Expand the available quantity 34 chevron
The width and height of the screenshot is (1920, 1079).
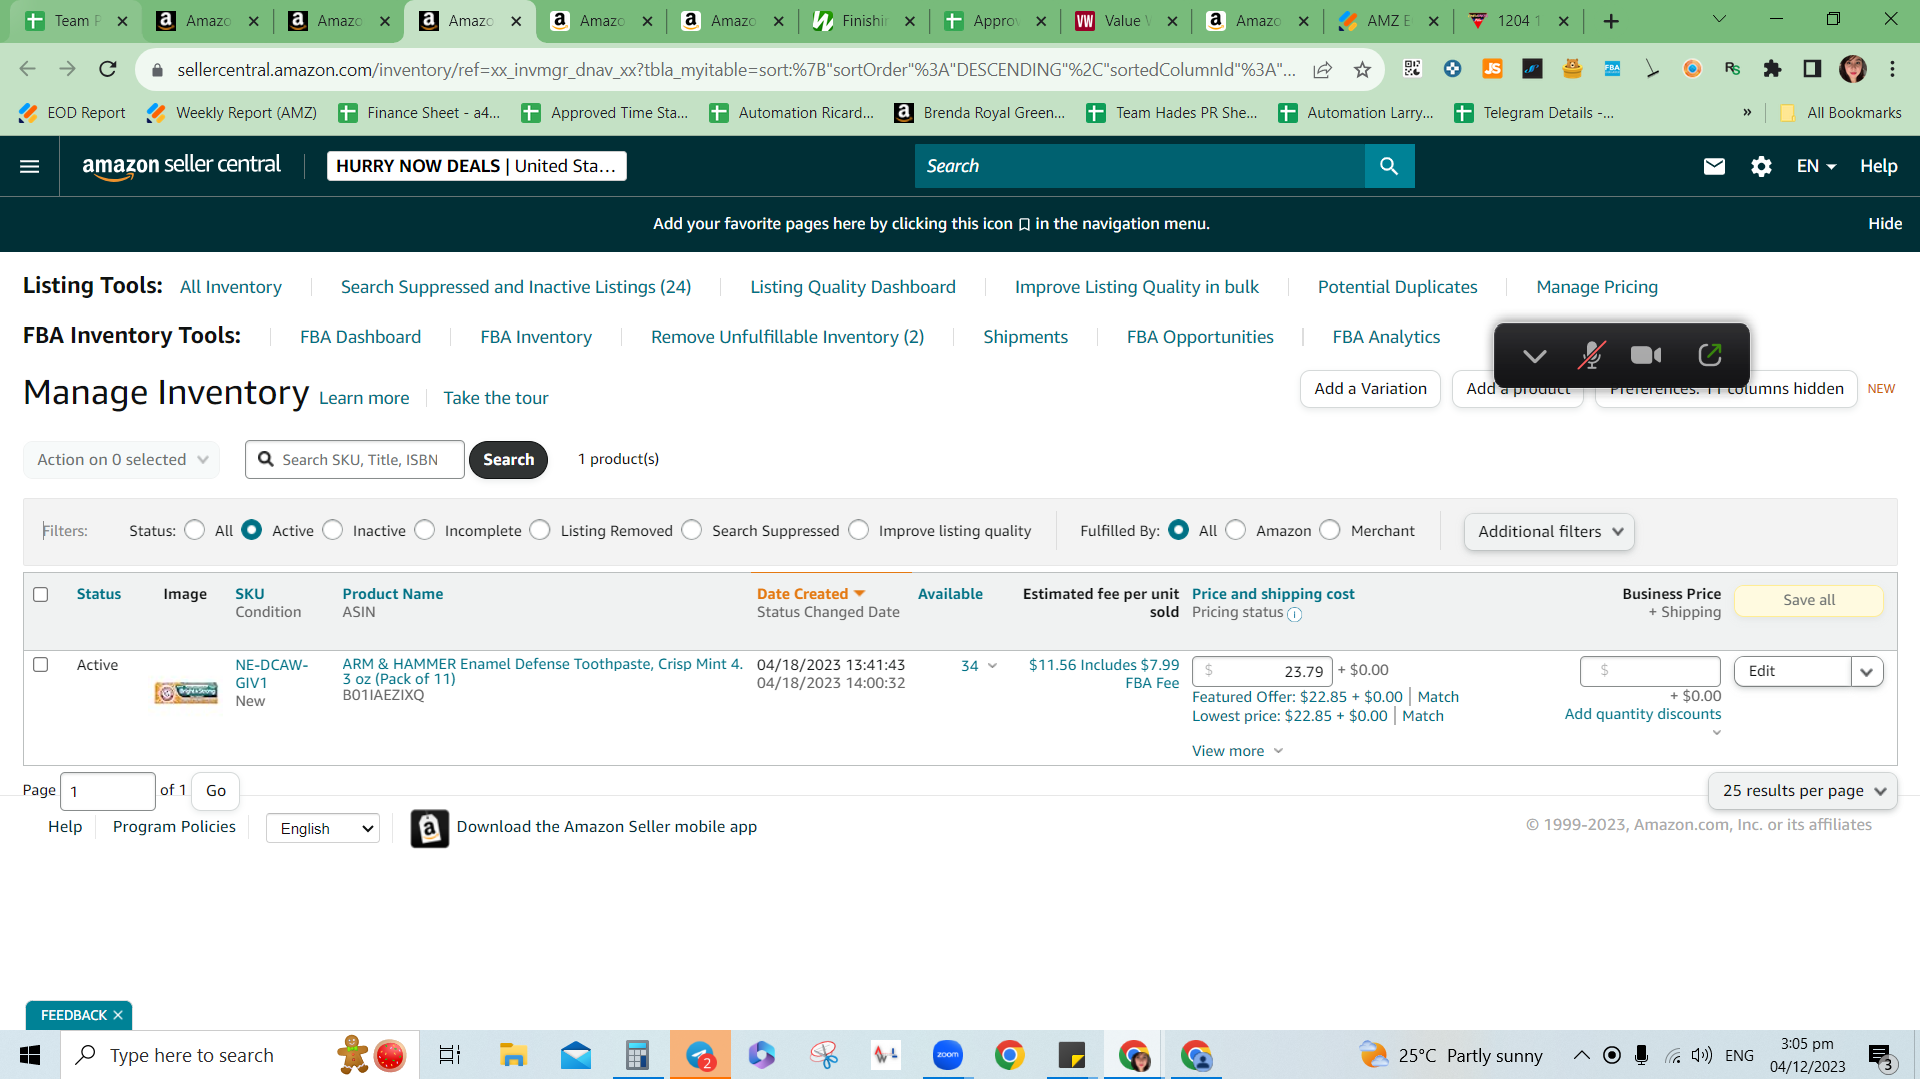[x=992, y=666]
